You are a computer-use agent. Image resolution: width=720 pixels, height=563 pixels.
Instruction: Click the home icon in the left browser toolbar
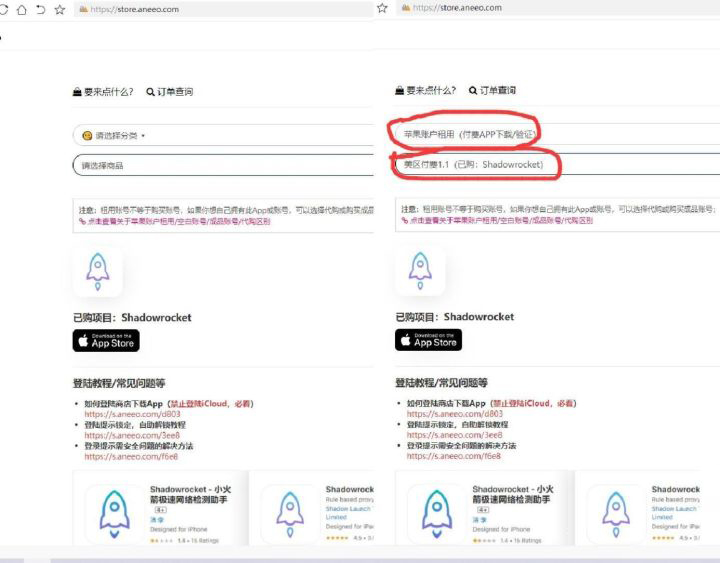coord(22,9)
